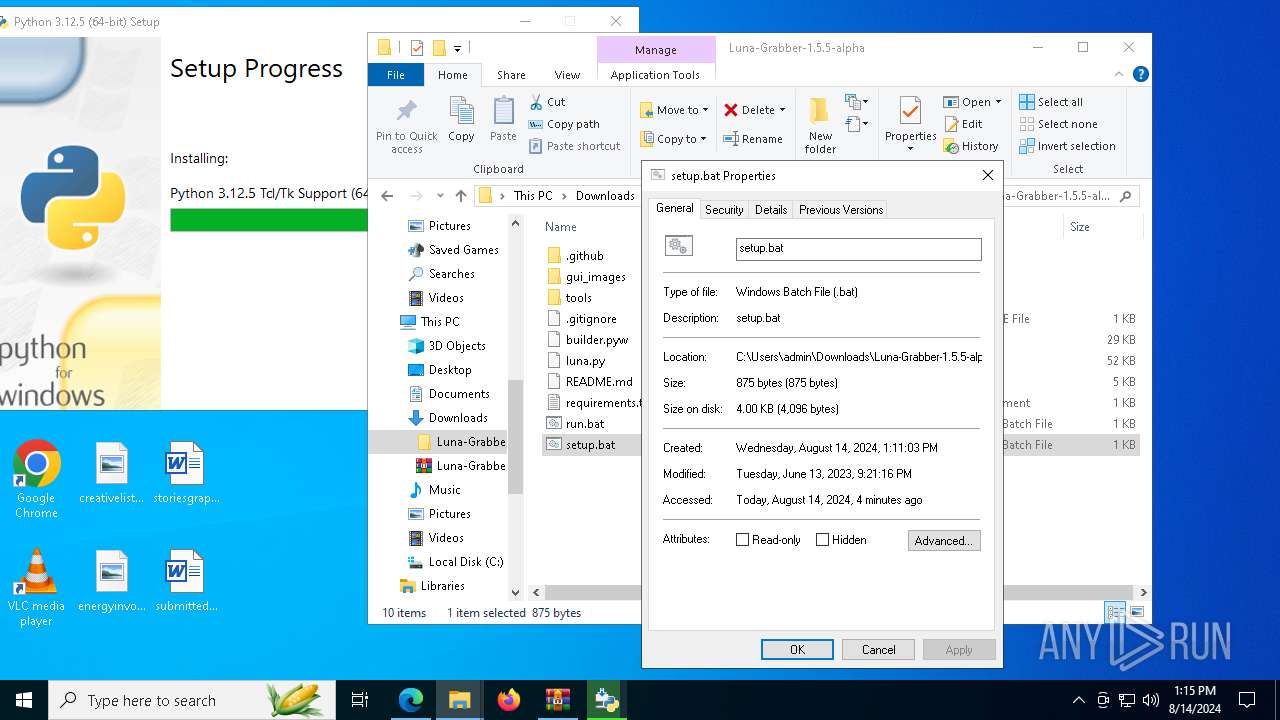Switch to the Share ribbon tab
Image resolution: width=1280 pixels, height=720 pixels.
tap(511, 75)
